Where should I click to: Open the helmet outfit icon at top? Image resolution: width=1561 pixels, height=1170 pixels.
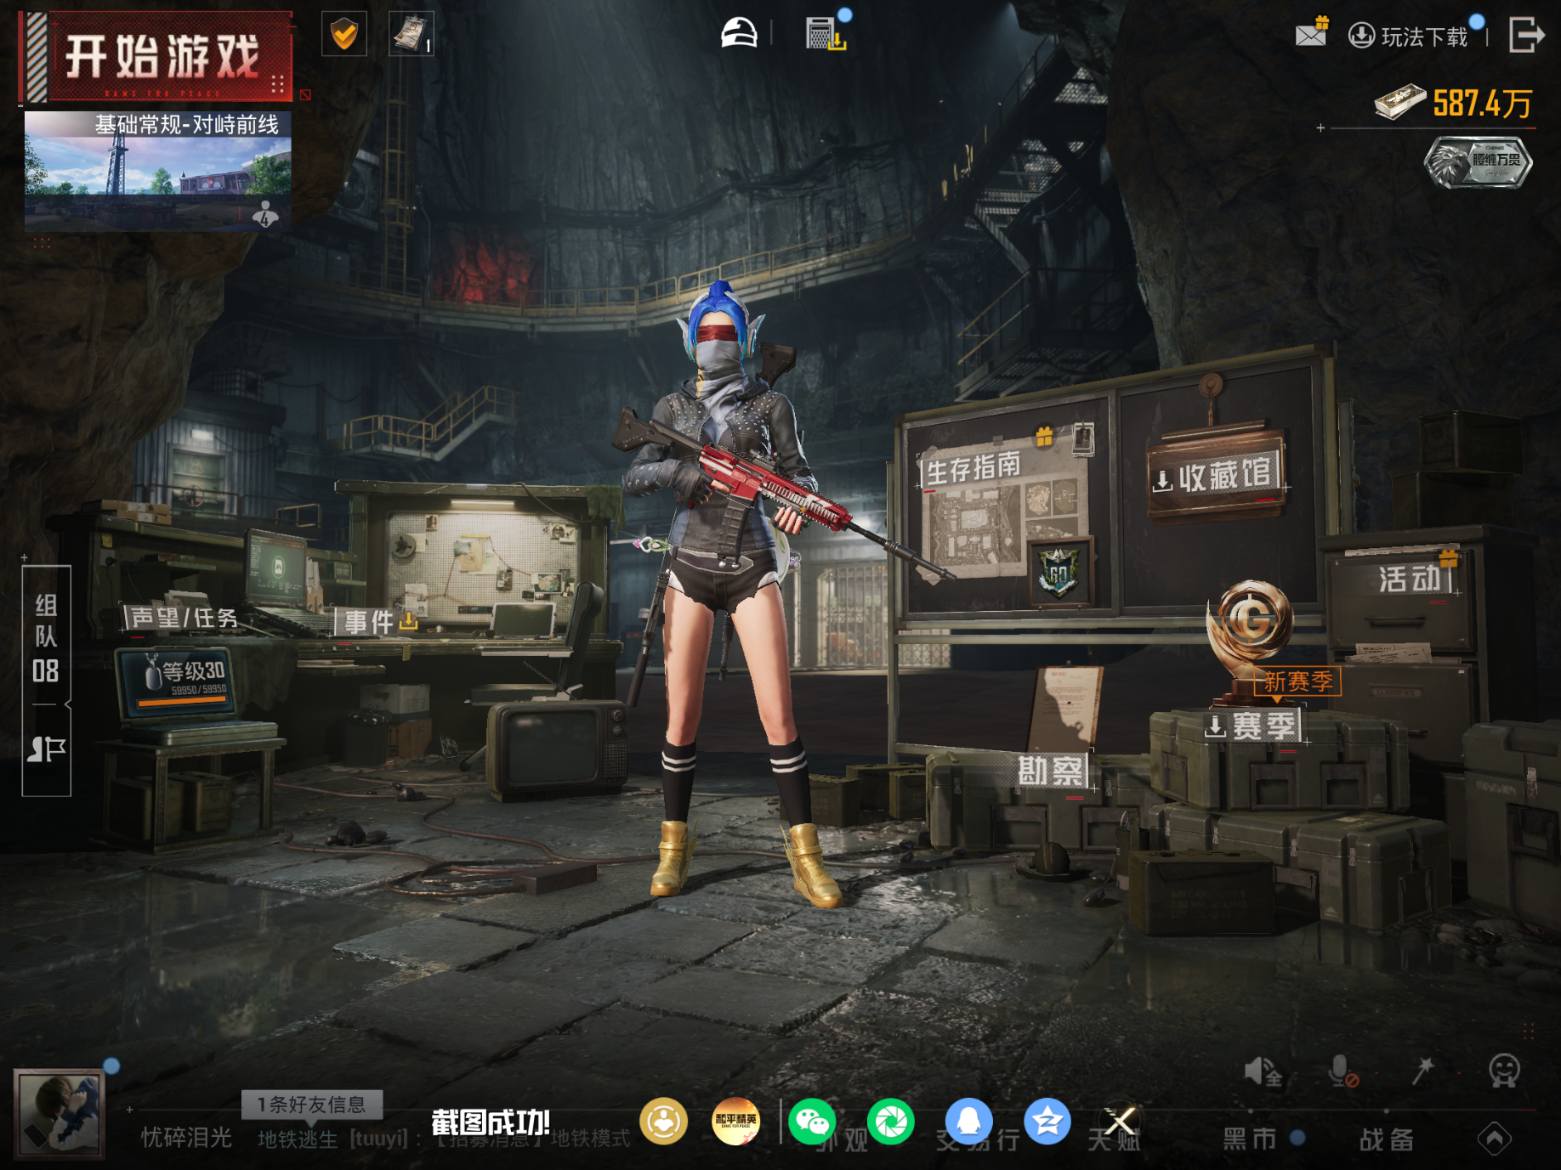pyautogui.click(x=740, y=33)
